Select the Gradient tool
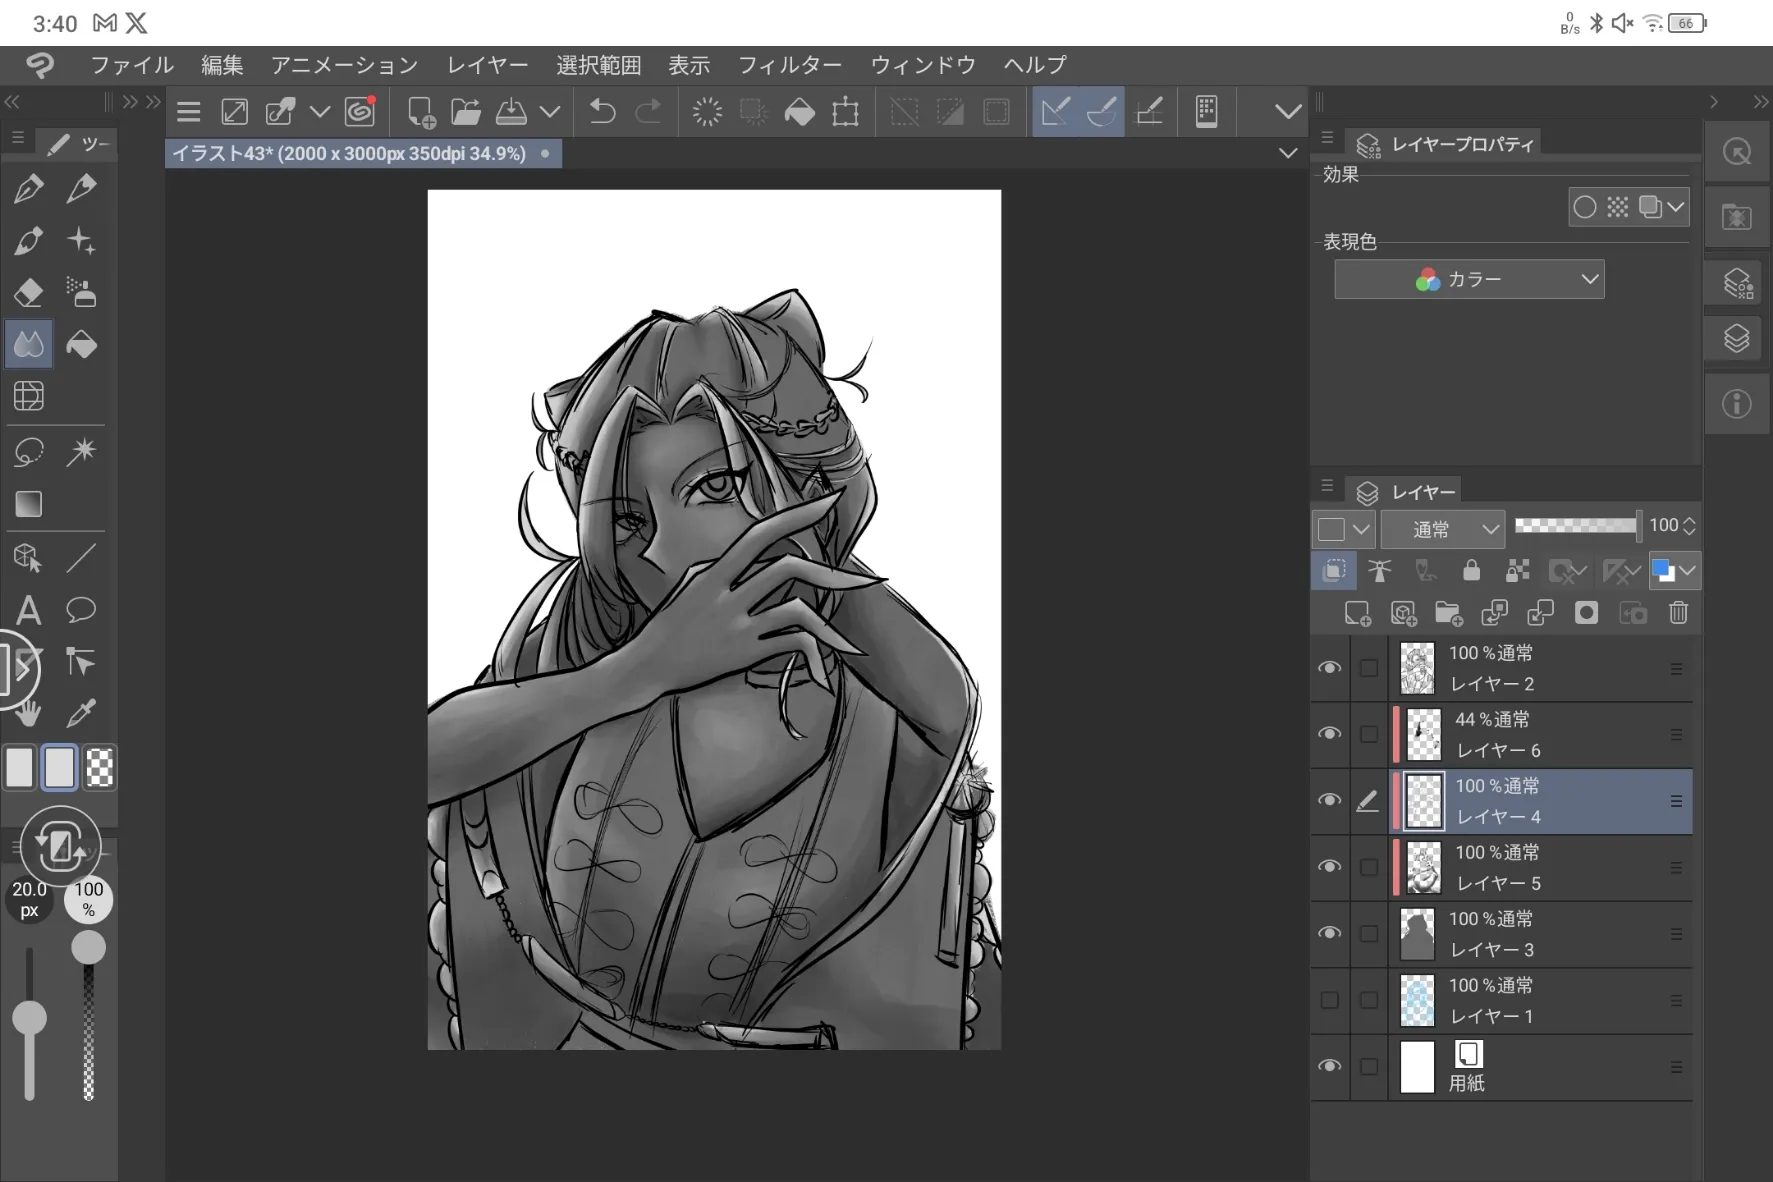Viewport: 1773px width, 1182px height. click(28, 504)
